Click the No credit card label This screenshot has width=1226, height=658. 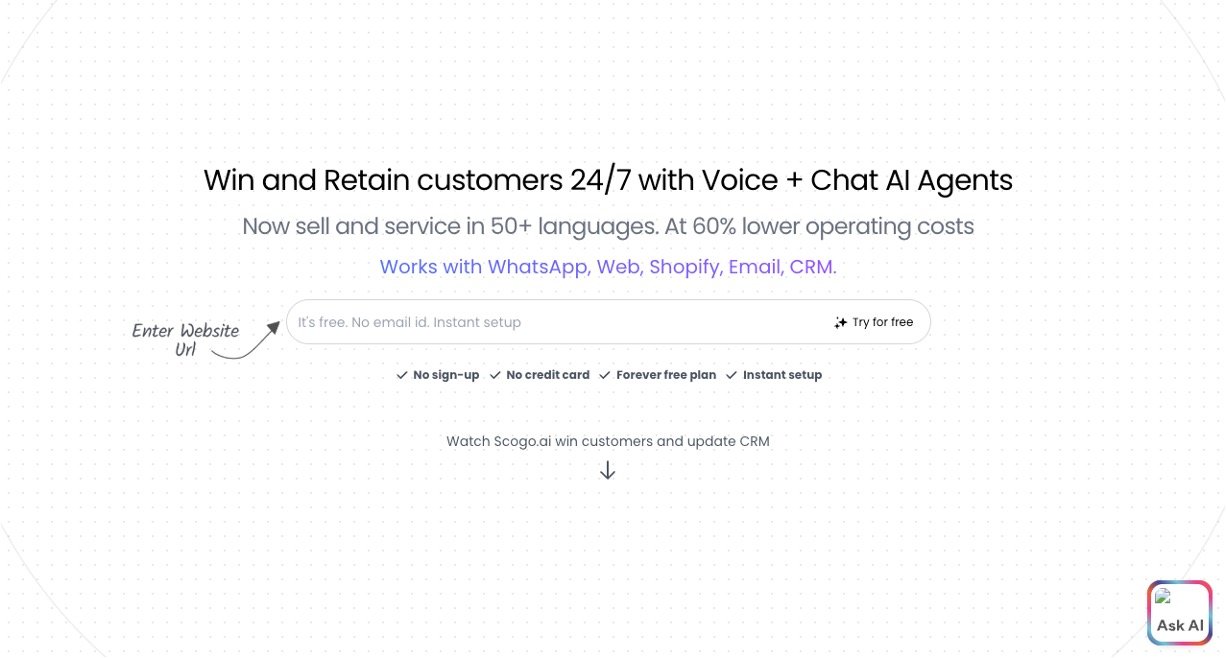(x=548, y=375)
